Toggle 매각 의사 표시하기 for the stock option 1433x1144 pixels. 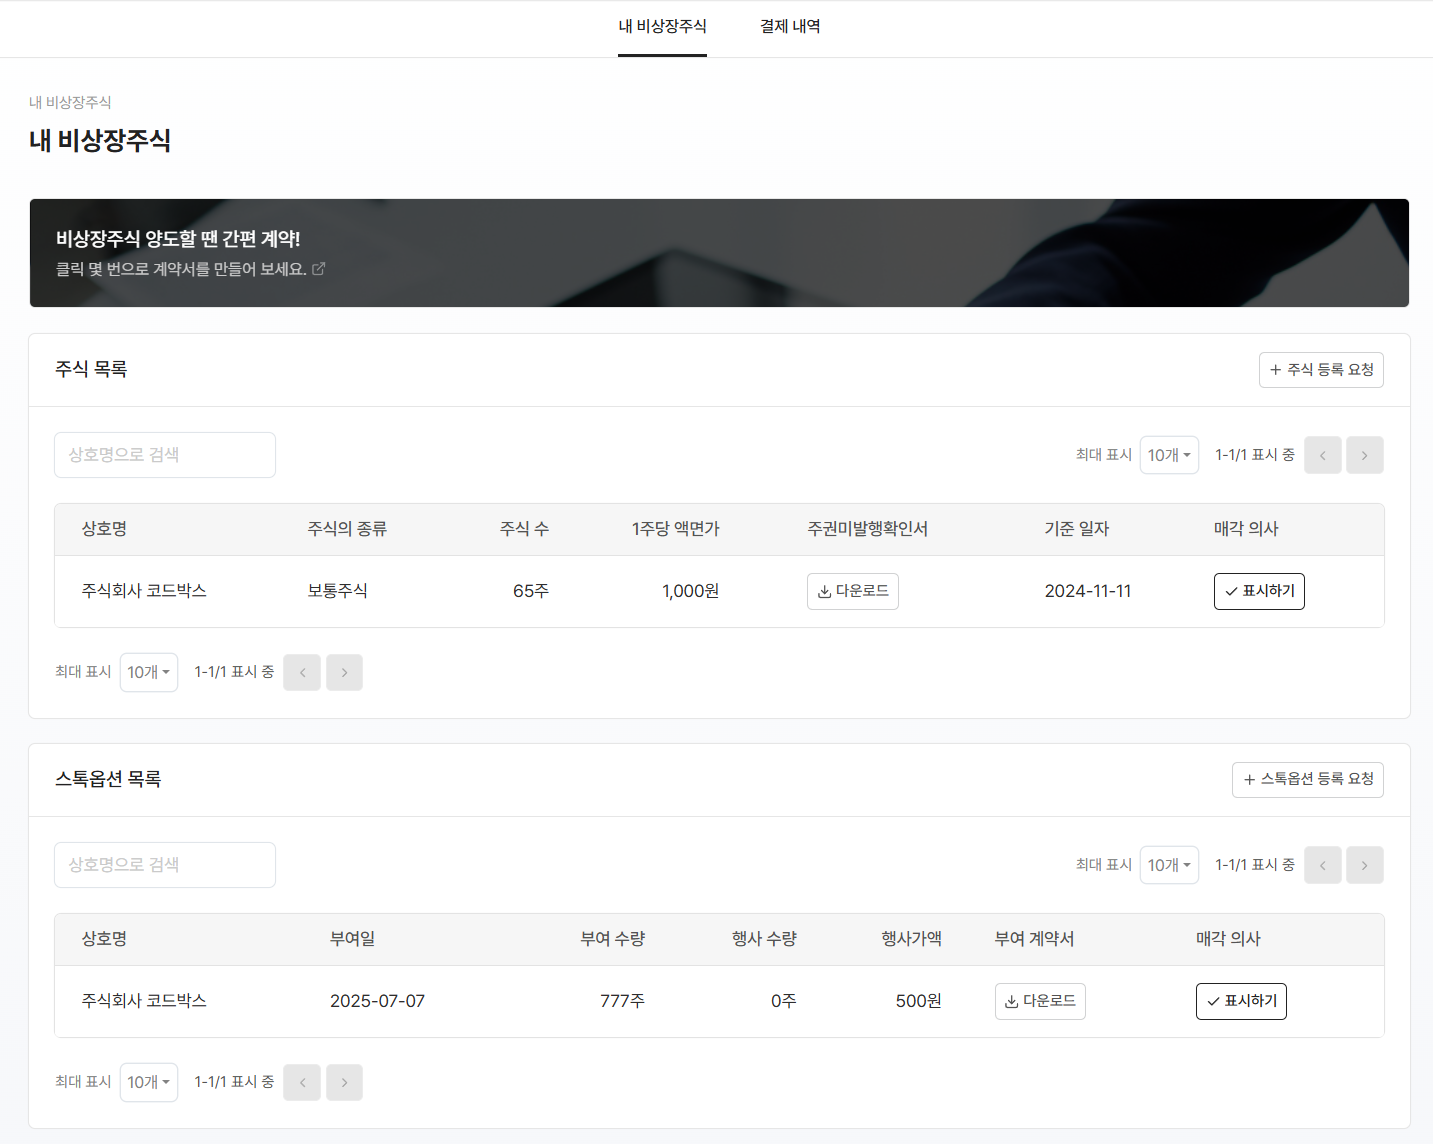pos(1241,1001)
